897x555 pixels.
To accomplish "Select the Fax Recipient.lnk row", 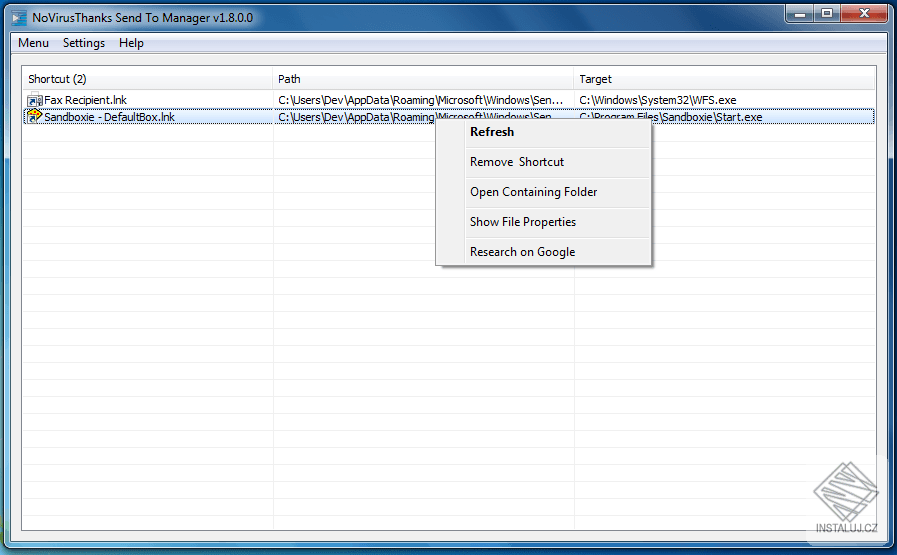I will point(448,100).
